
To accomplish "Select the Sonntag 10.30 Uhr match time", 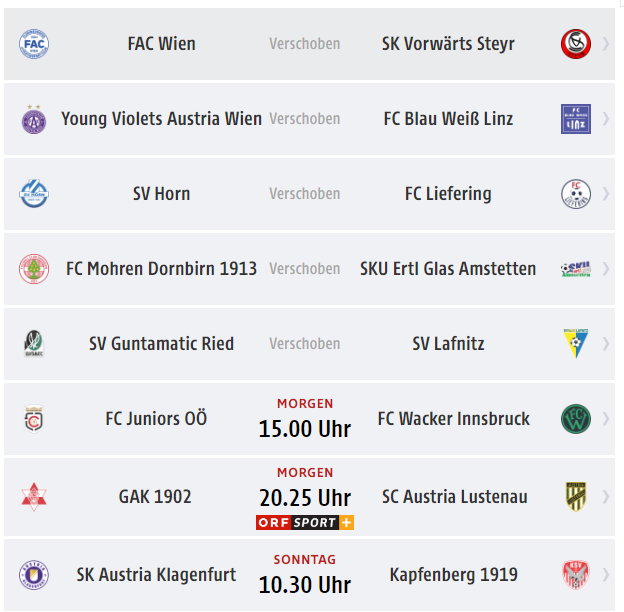I will point(305,575).
